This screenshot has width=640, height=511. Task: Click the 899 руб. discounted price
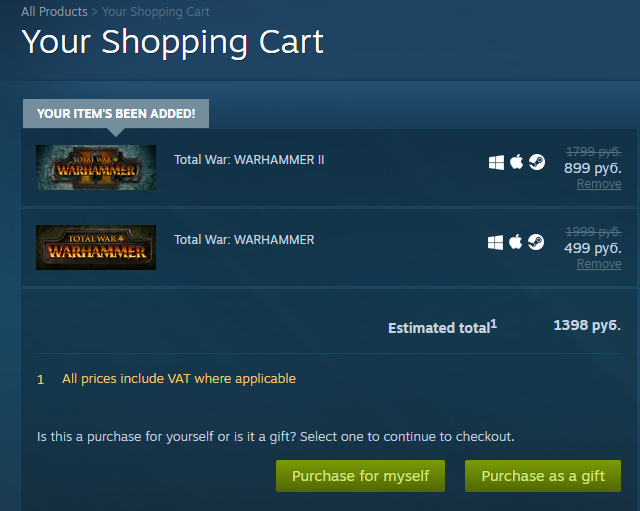point(592,168)
